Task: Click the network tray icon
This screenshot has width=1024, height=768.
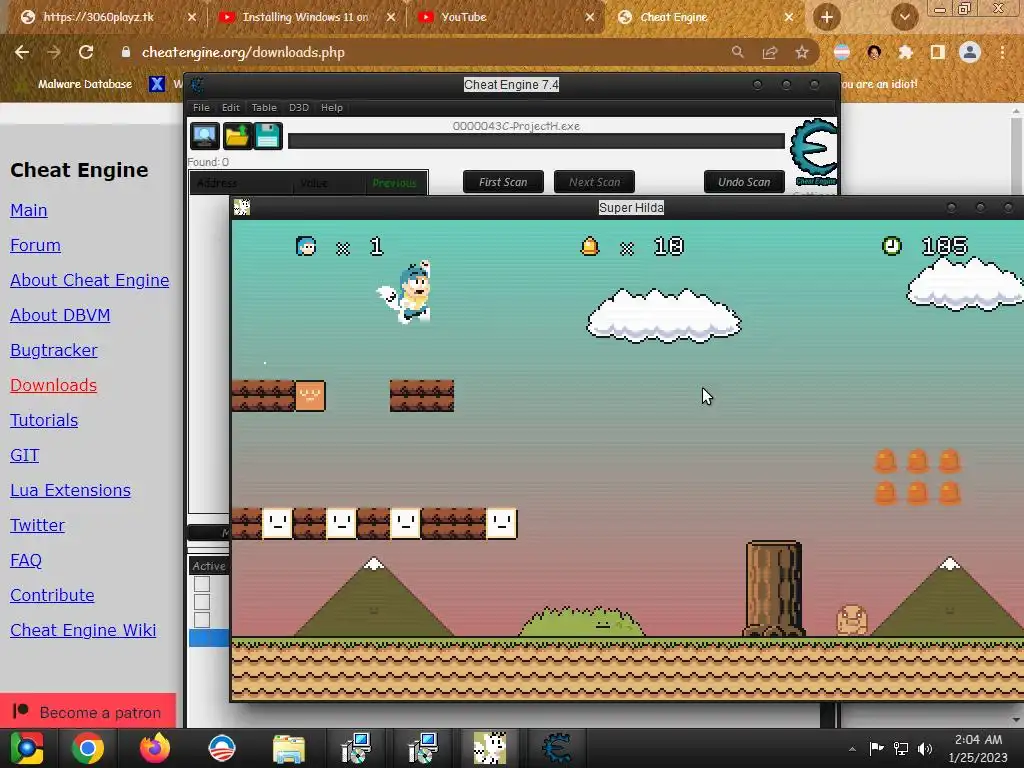Action: [901, 748]
